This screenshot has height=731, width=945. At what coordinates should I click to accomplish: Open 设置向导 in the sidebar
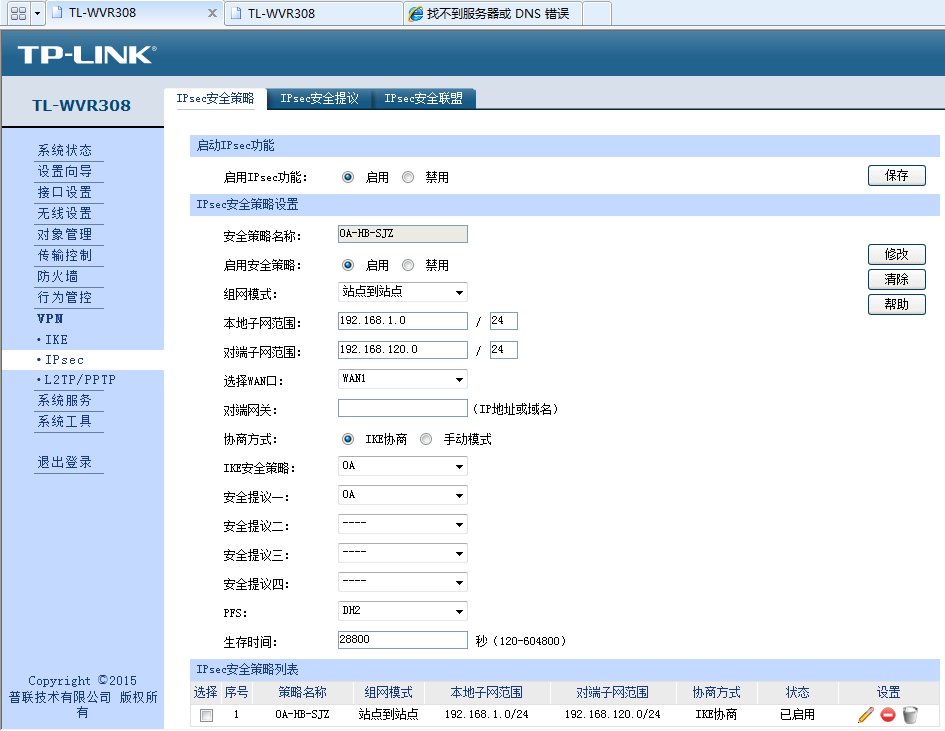pyautogui.click(x=64, y=171)
